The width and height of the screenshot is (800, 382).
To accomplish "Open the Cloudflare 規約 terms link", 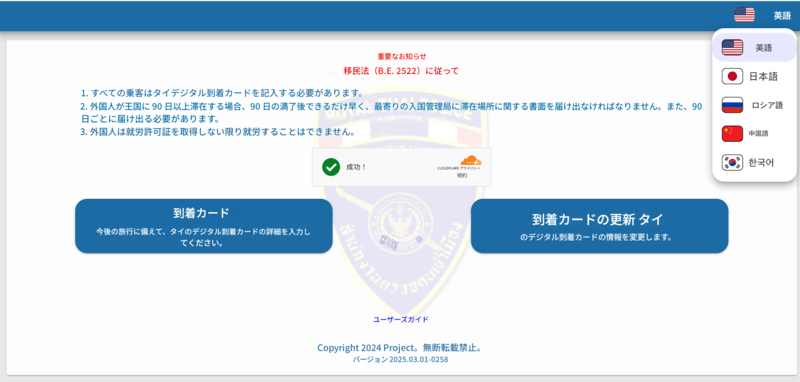I will click(462, 175).
